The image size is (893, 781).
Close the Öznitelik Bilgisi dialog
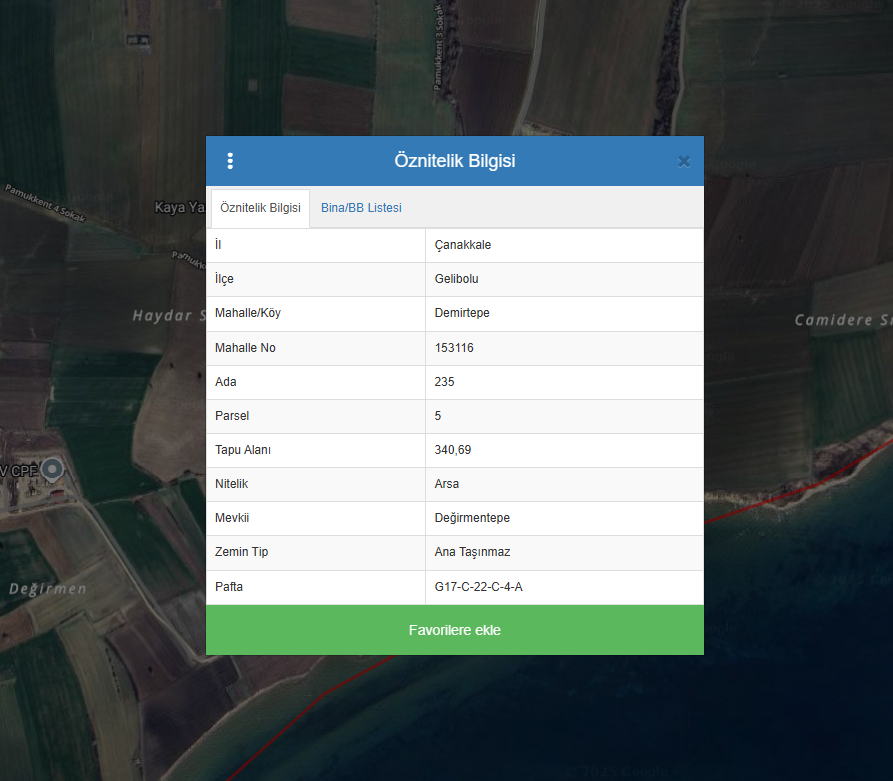point(684,161)
